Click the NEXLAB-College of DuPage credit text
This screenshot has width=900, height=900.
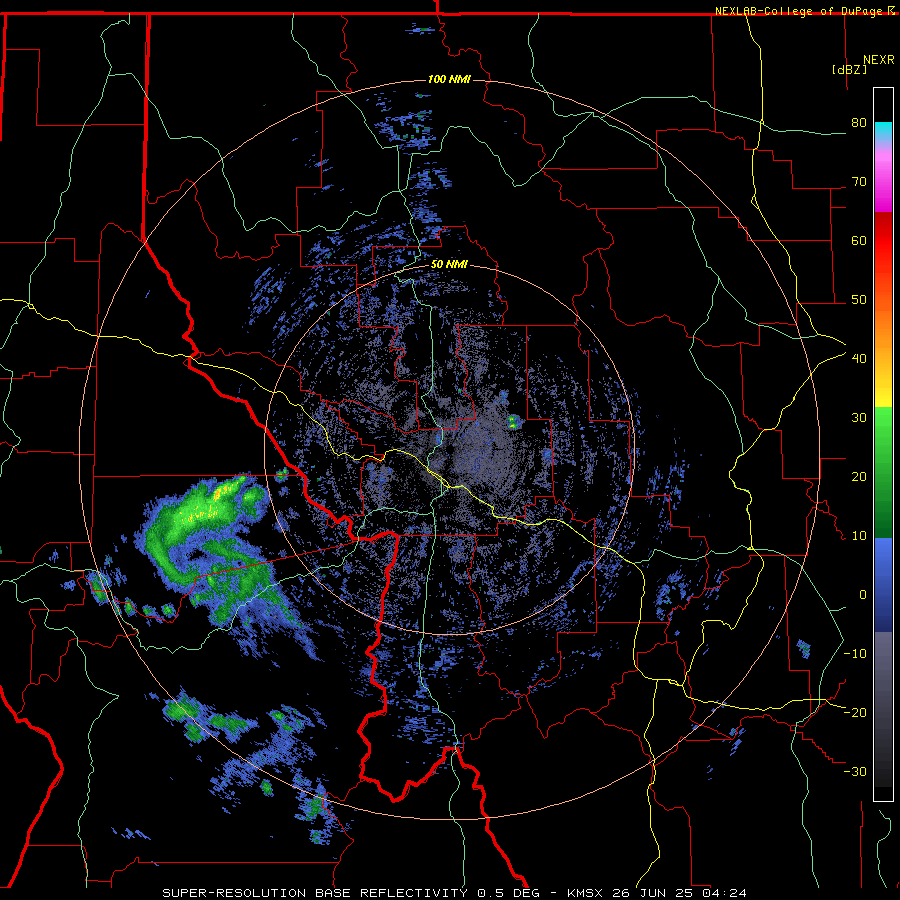[798, 11]
